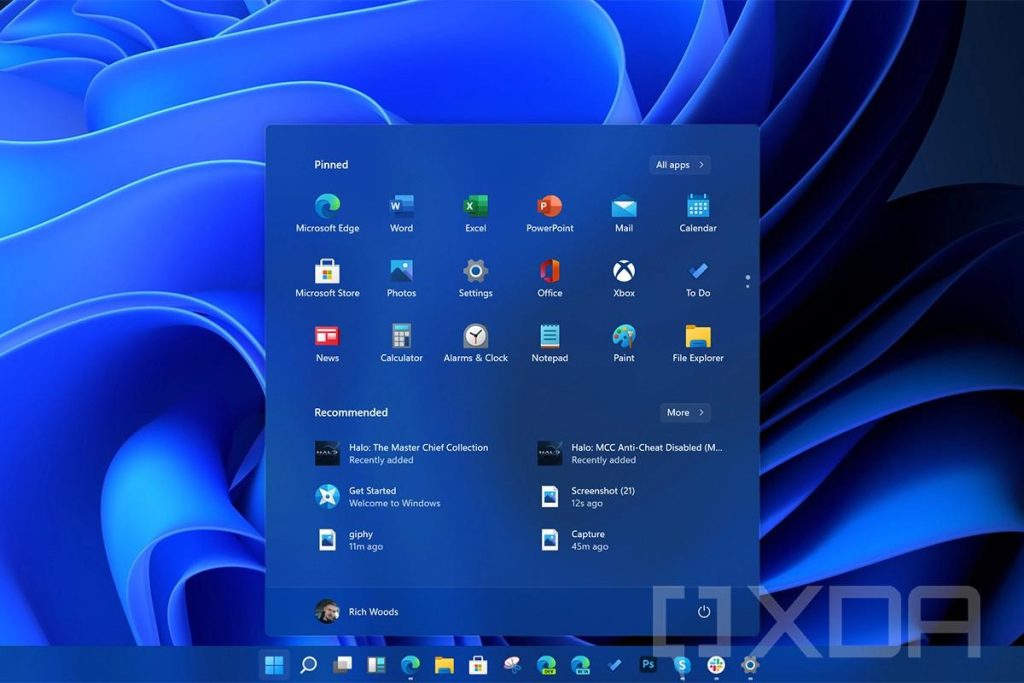Launch Edge Beta from the taskbar
The height and width of the screenshot is (683, 1024).
pyautogui.click(x=580, y=665)
